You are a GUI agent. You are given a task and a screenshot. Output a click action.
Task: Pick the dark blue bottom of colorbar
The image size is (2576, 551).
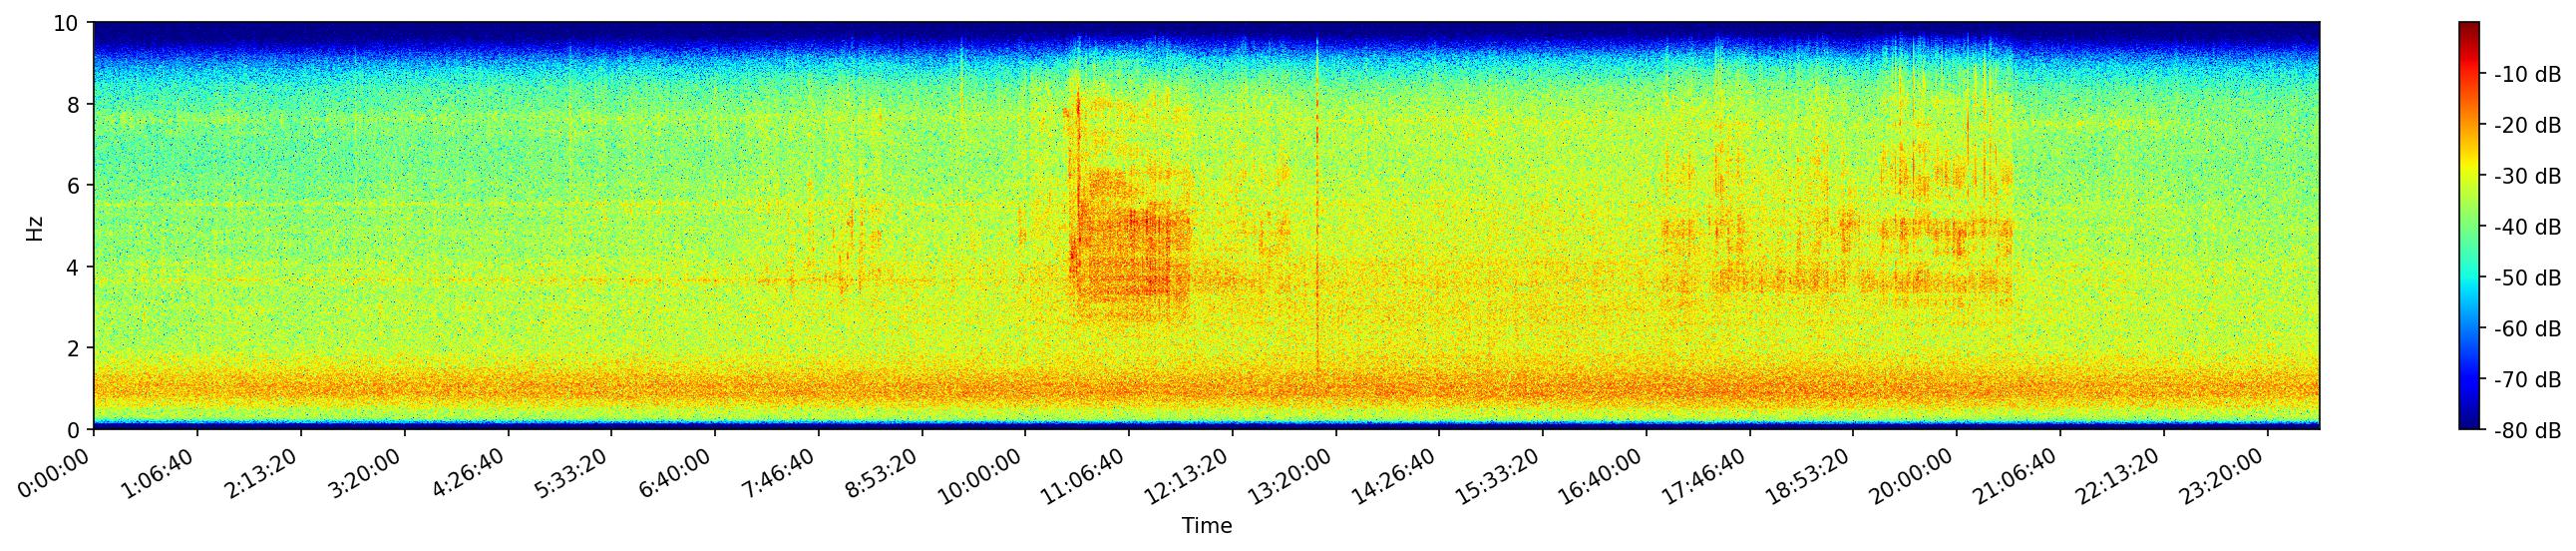coord(2469,424)
